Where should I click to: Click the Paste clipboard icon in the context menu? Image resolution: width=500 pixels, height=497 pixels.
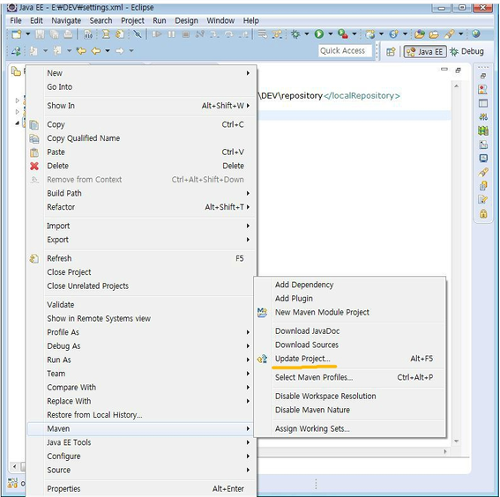[34, 152]
